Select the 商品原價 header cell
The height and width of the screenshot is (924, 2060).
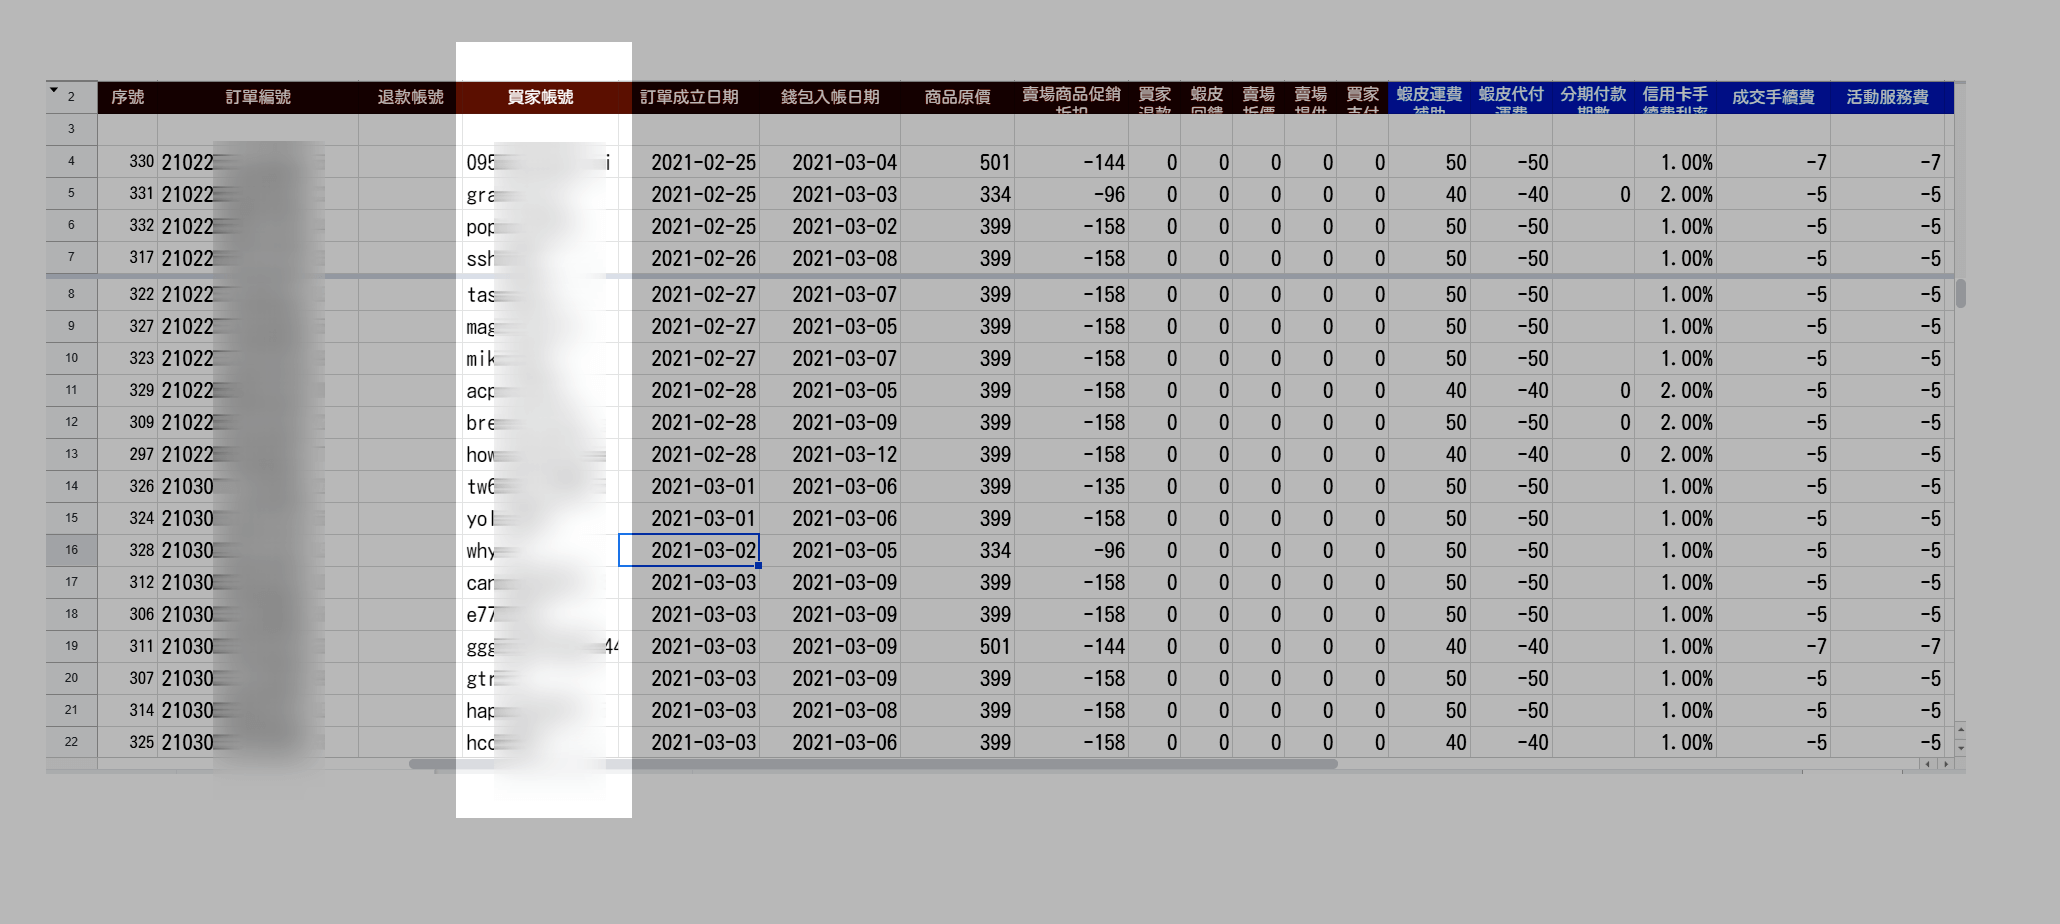tap(956, 97)
